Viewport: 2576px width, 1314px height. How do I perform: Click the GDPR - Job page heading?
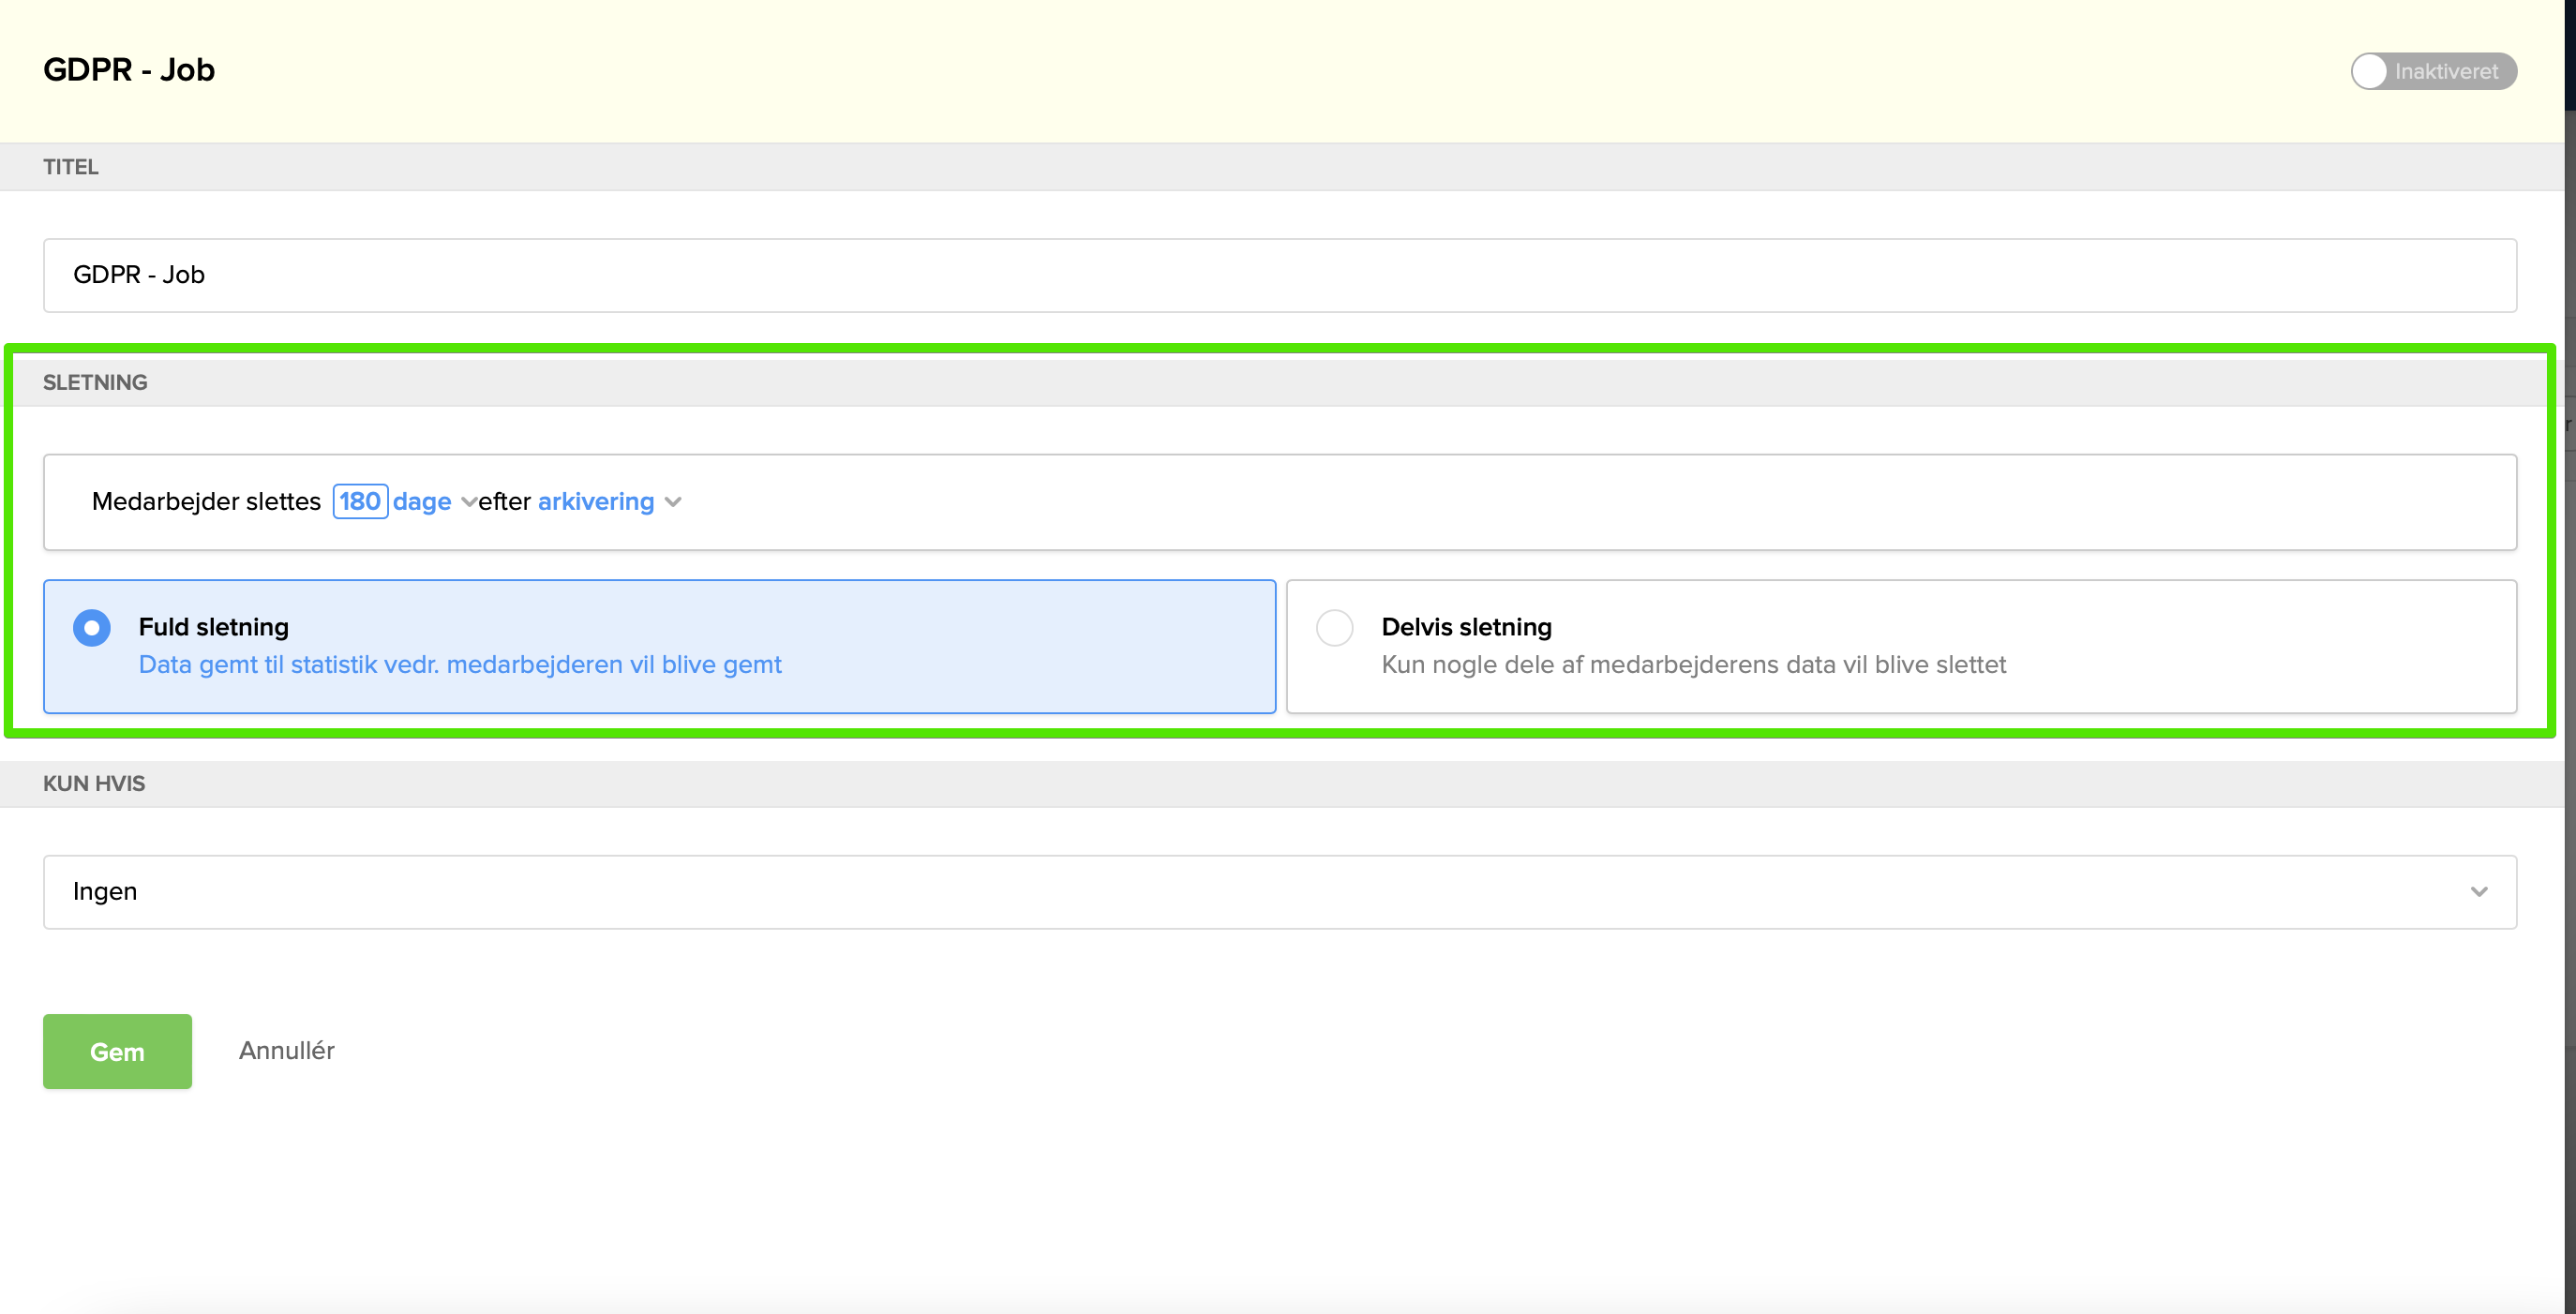[x=129, y=70]
